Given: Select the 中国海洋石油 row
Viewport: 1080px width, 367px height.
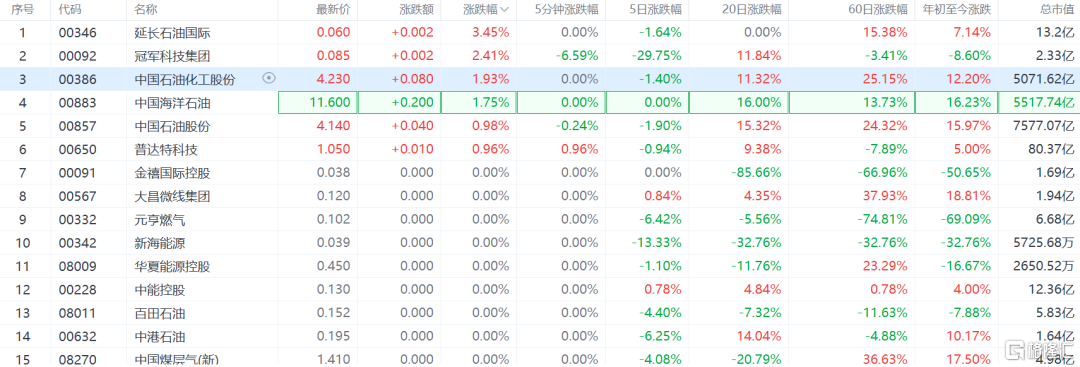Looking at the screenshot, I should 540,103.
